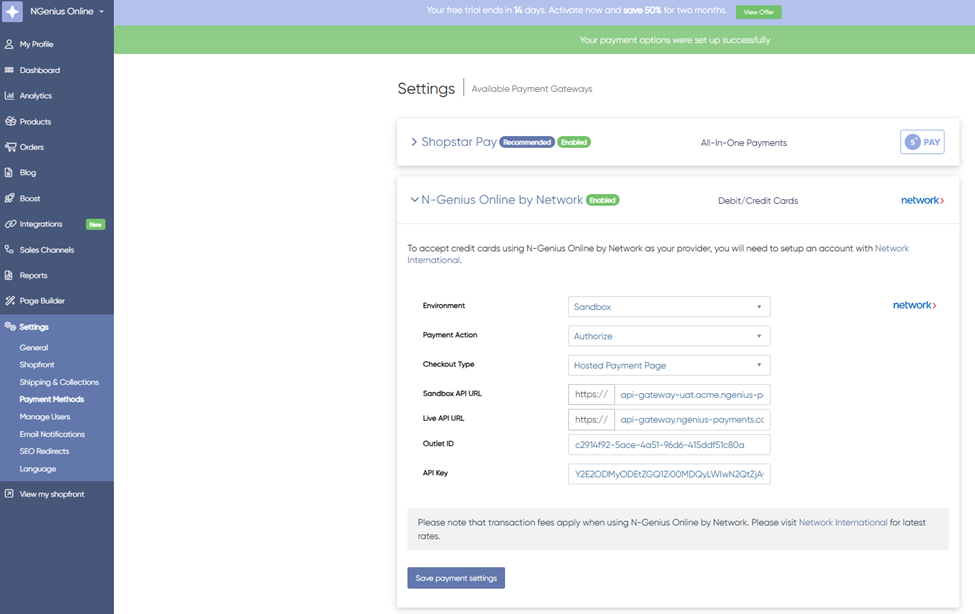Screen dimensions: 975x614
Task: Open Manage Users settings
Action: tap(45, 417)
